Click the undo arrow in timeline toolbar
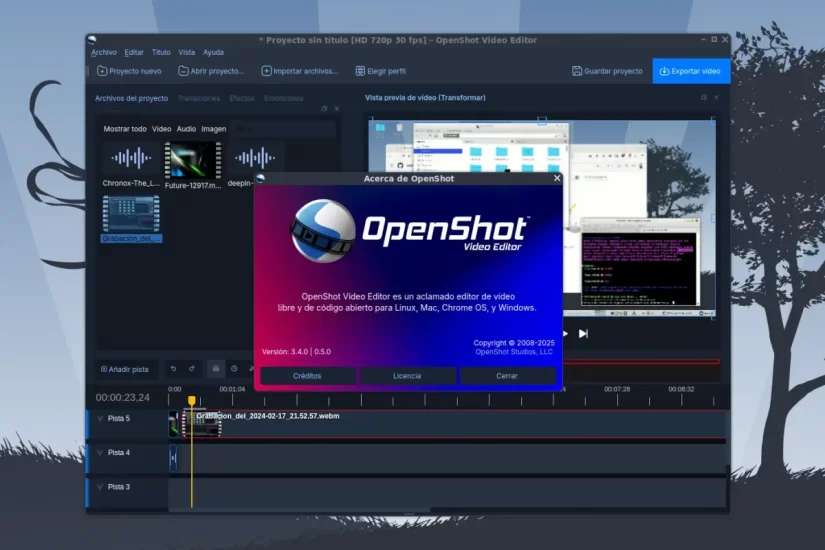825x550 pixels. tap(173, 369)
